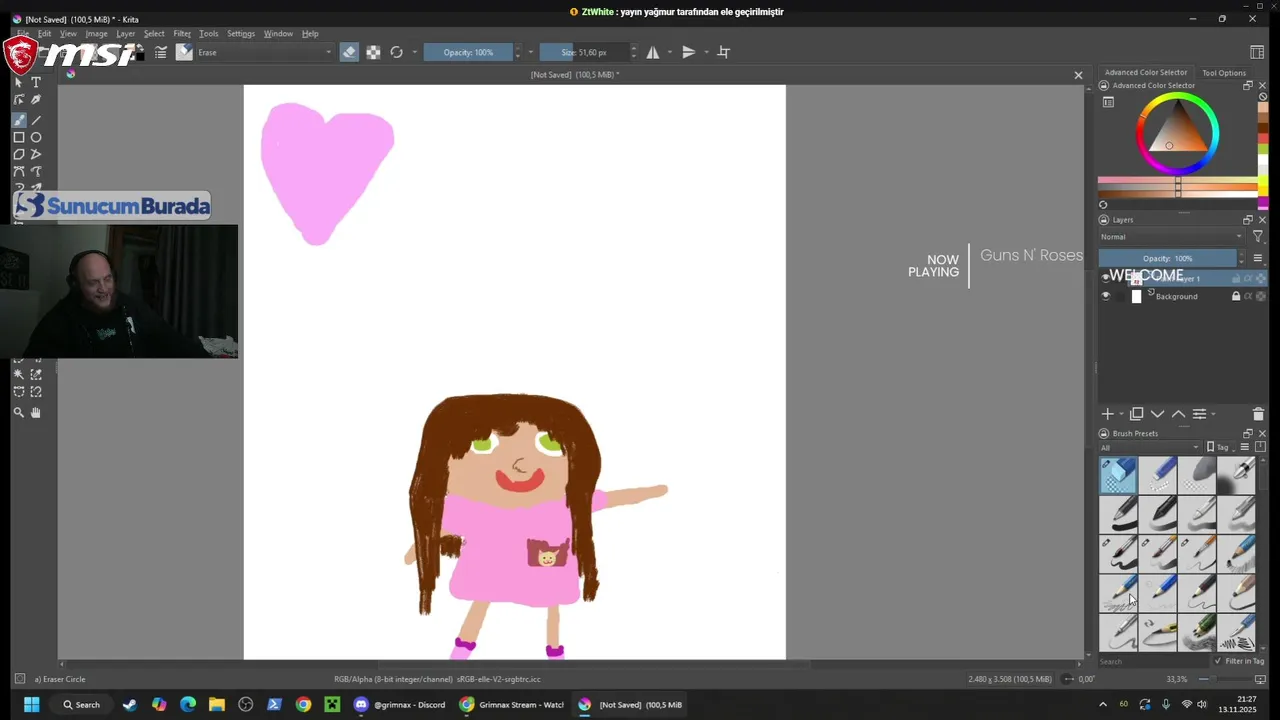Open File Explorer from the taskbar
The width and height of the screenshot is (1280, 720).
click(x=217, y=705)
